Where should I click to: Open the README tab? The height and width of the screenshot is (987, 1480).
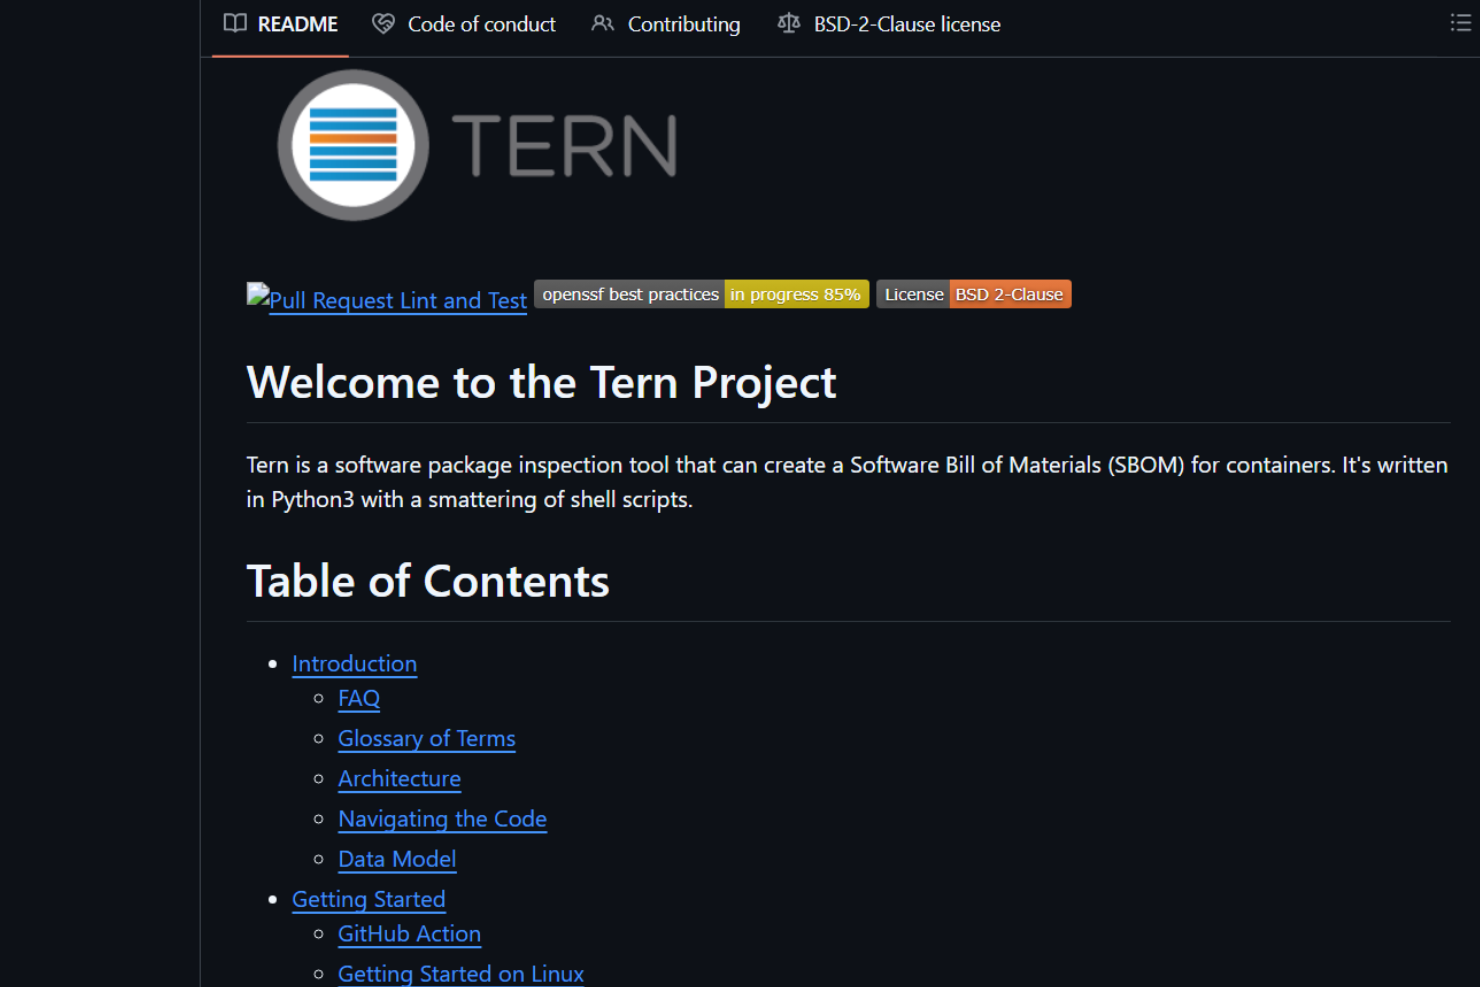pyautogui.click(x=280, y=24)
